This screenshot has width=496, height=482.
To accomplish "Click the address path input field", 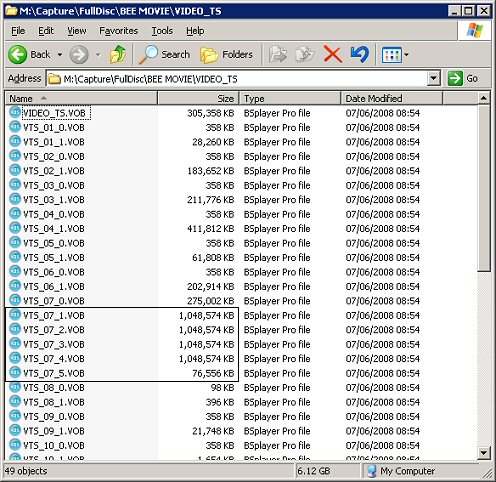I will pos(237,79).
